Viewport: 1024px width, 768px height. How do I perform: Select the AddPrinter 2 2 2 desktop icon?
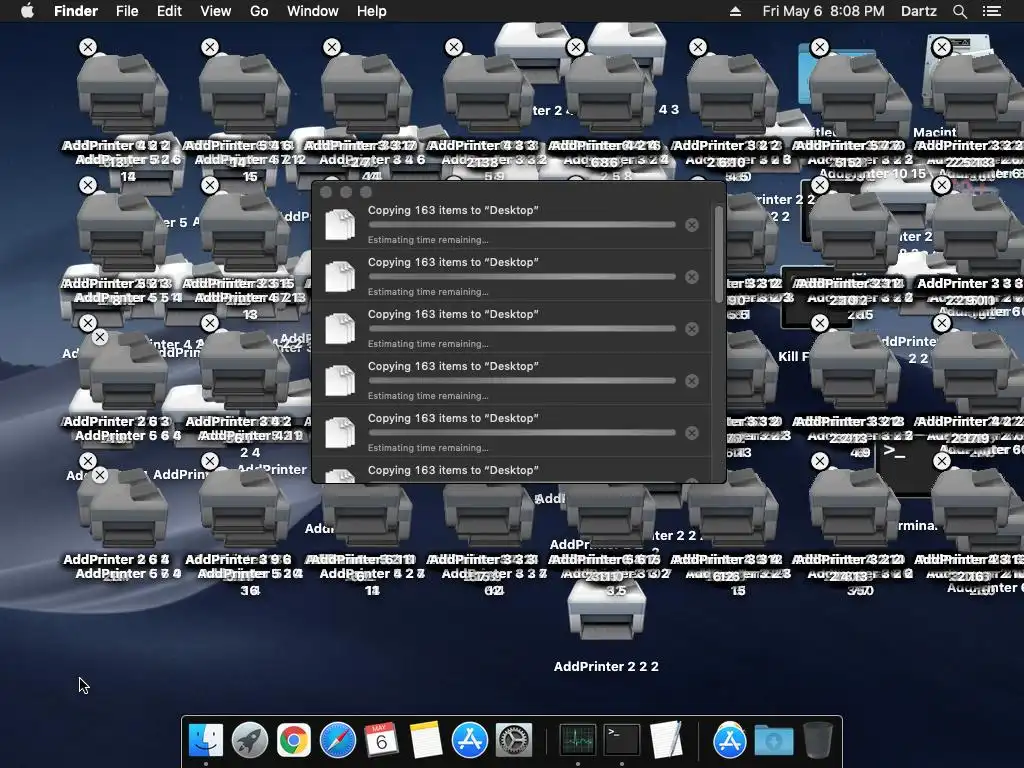pos(606,612)
